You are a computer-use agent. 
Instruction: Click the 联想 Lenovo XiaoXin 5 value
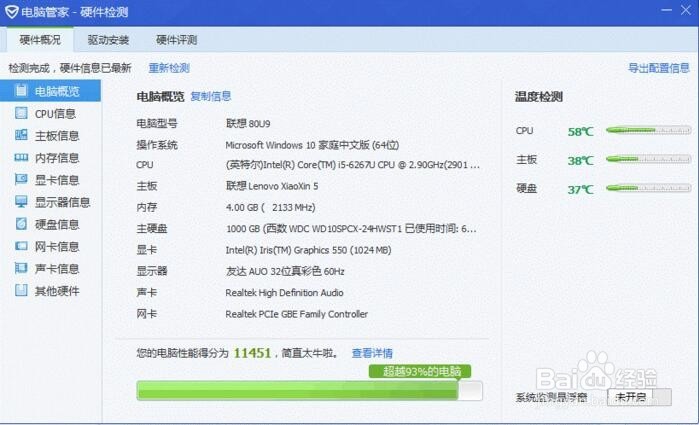(x=272, y=186)
